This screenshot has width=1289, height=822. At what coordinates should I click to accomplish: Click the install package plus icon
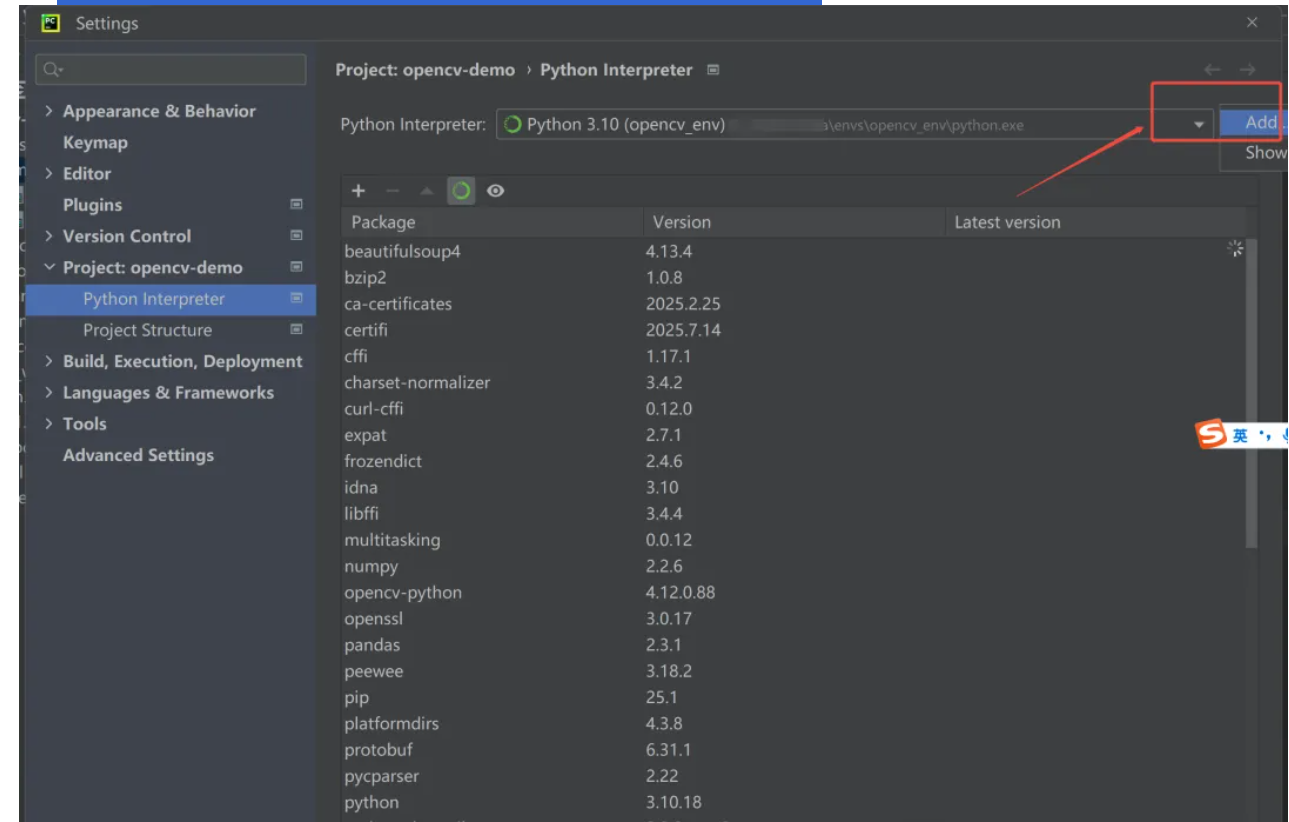pyautogui.click(x=359, y=191)
